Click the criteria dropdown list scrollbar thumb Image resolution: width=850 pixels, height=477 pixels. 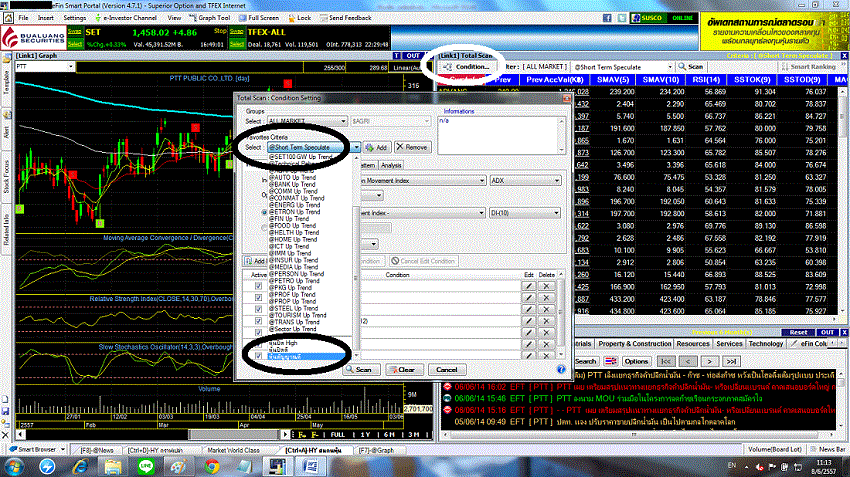(356, 278)
